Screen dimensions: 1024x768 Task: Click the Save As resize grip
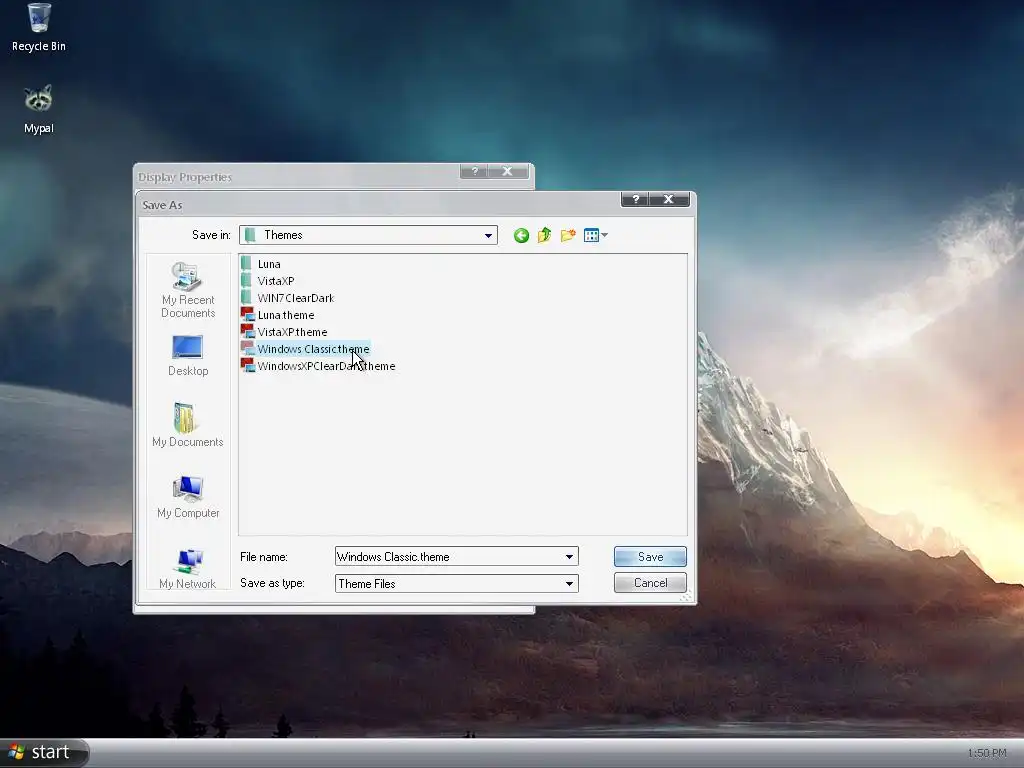click(x=686, y=596)
